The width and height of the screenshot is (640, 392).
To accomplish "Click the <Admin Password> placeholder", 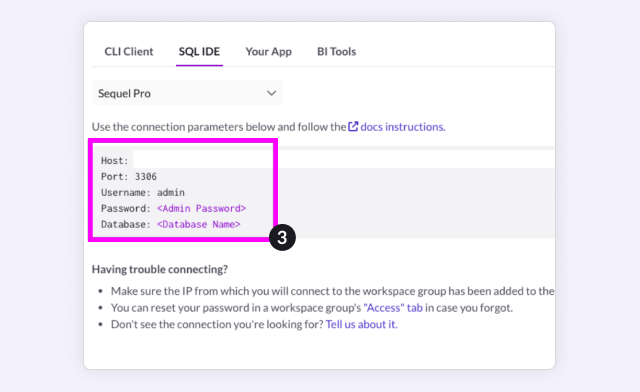I will (201, 208).
